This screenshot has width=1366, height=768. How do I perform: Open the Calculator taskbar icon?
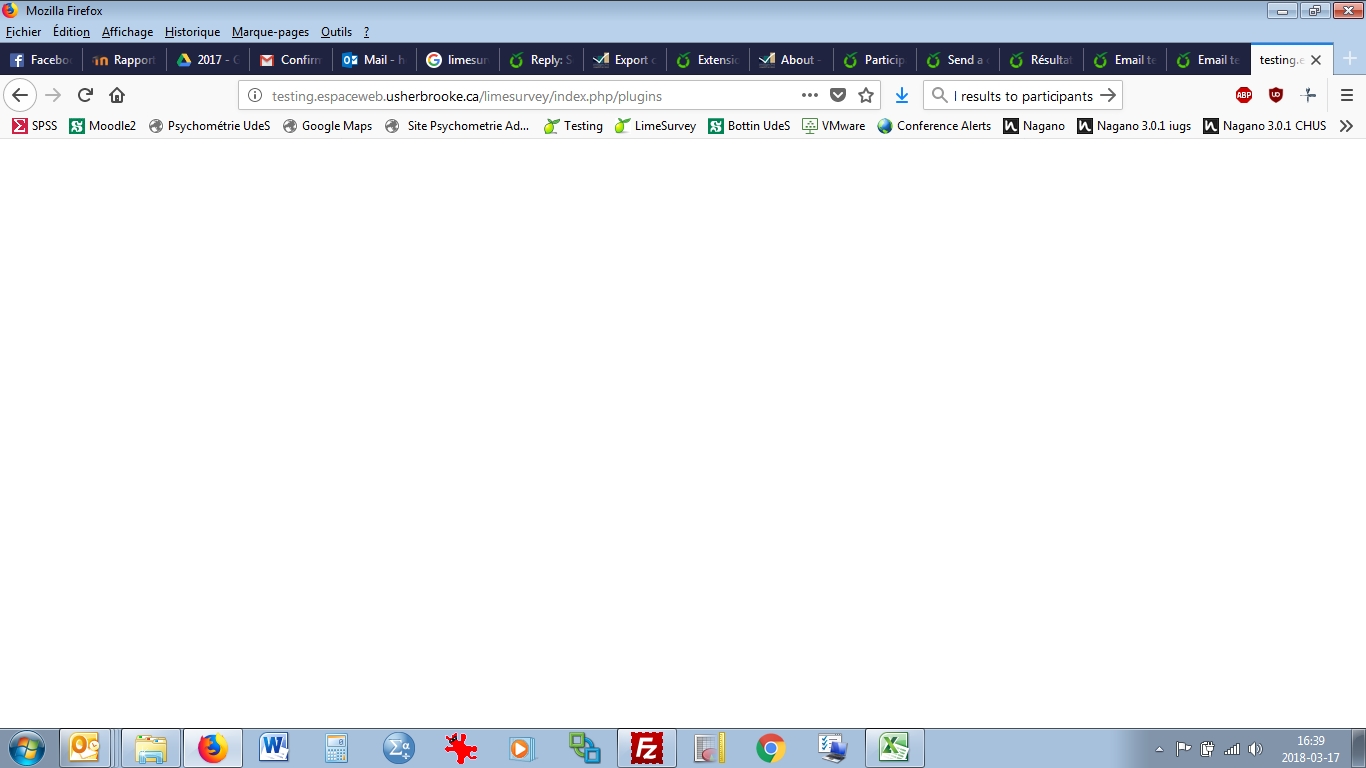pyautogui.click(x=336, y=748)
